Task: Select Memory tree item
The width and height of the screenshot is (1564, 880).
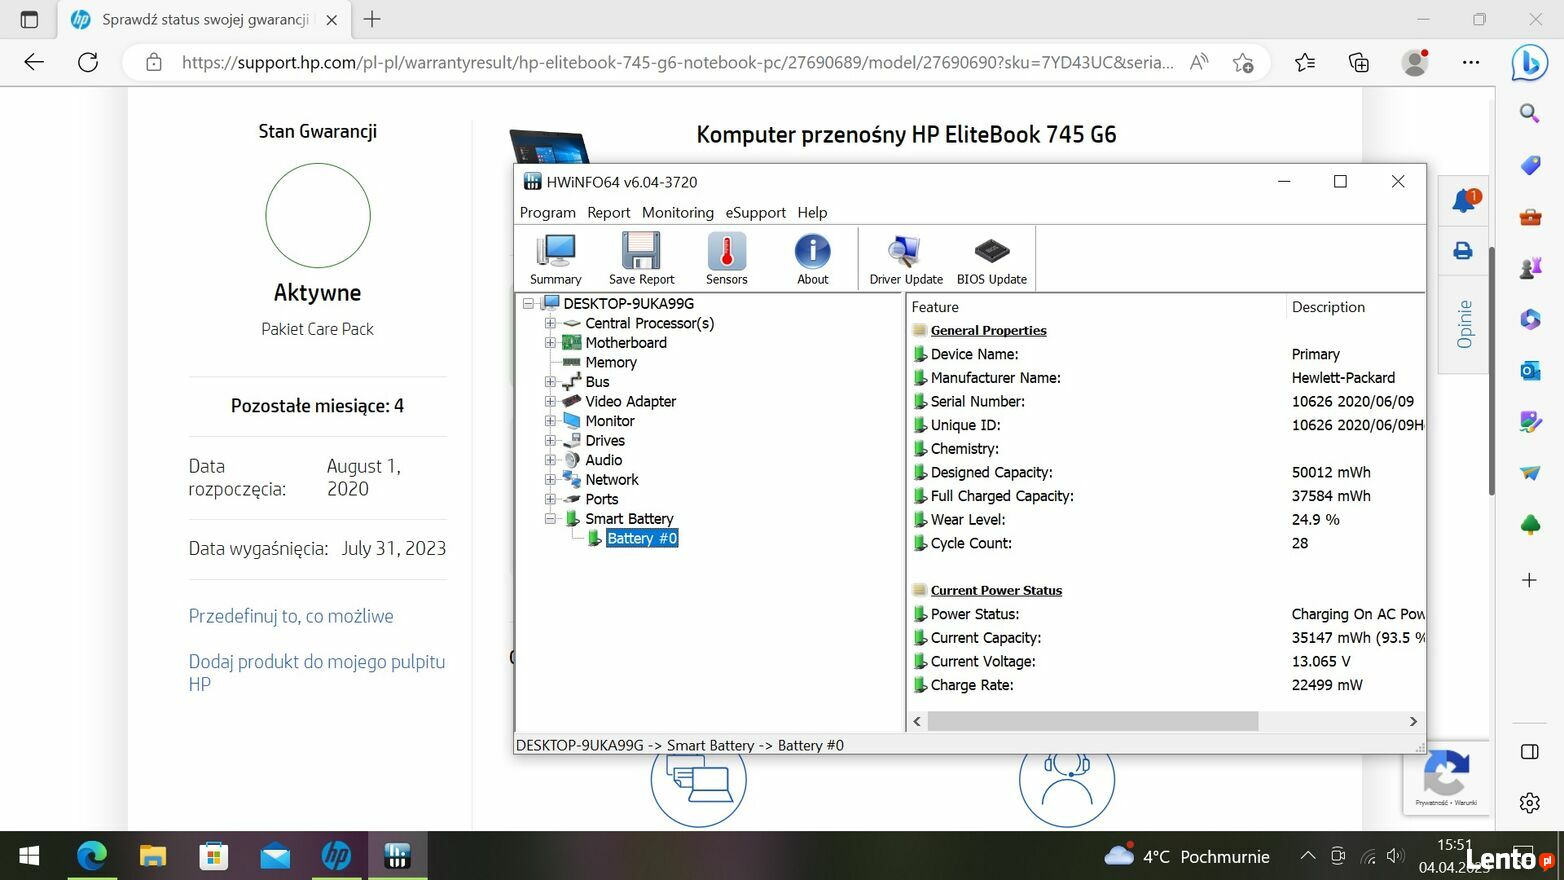Action: click(x=610, y=362)
